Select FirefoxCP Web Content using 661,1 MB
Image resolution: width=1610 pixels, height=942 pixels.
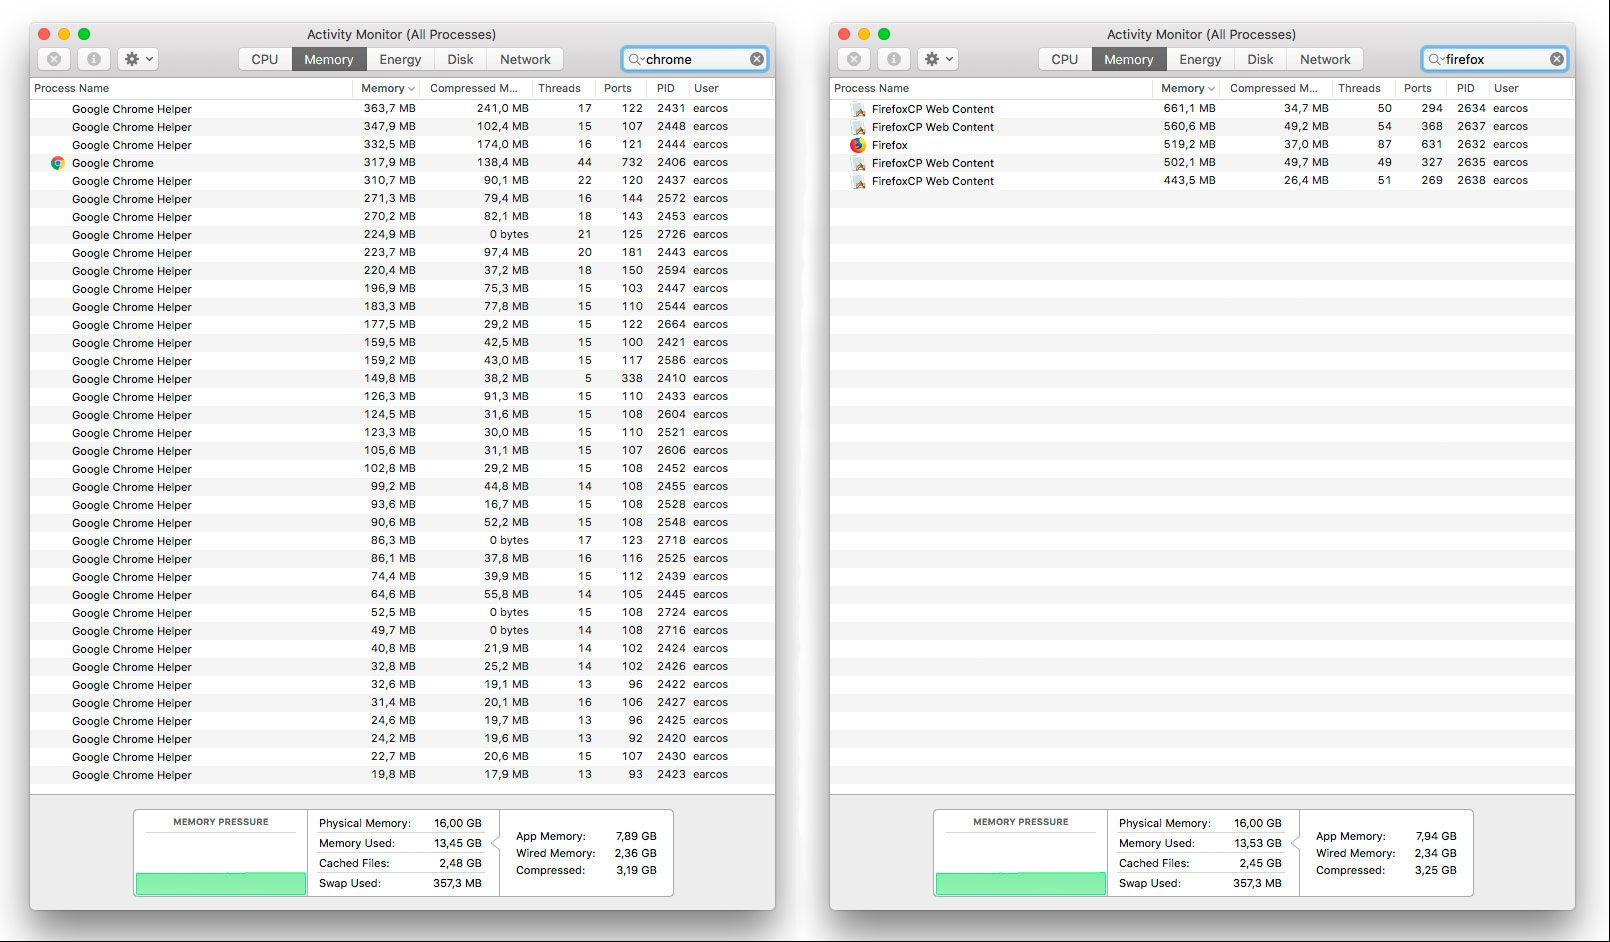point(1202,109)
